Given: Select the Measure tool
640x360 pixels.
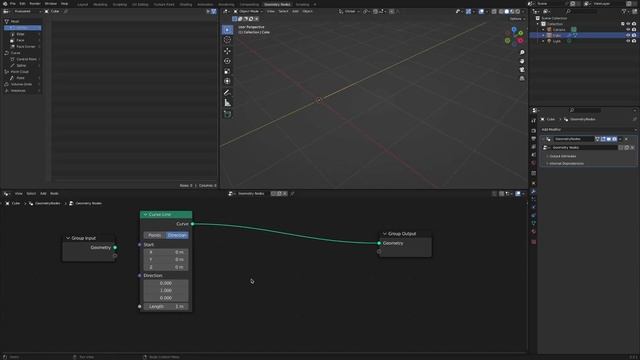Looking at the screenshot, I should (x=227, y=103).
